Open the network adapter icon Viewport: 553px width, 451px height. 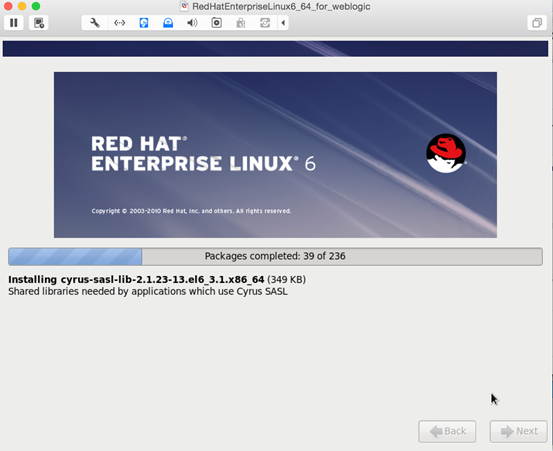pos(120,23)
